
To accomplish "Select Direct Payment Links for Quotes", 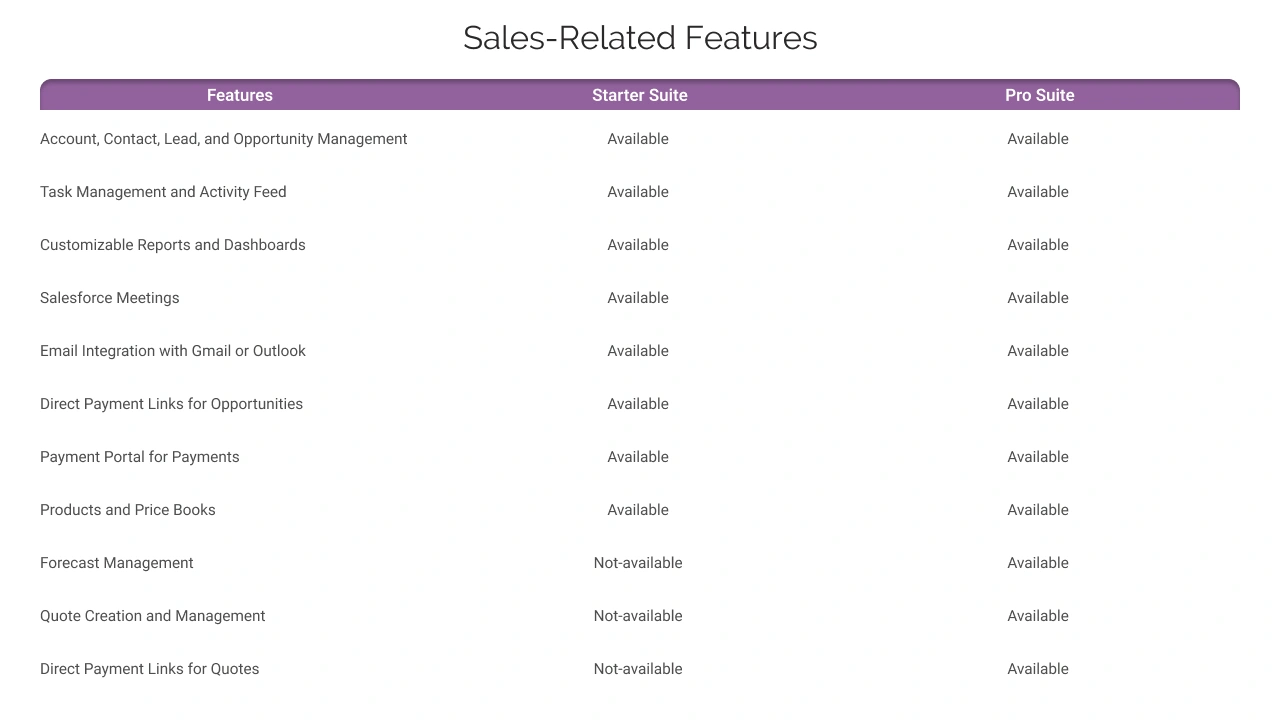I will click(149, 669).
